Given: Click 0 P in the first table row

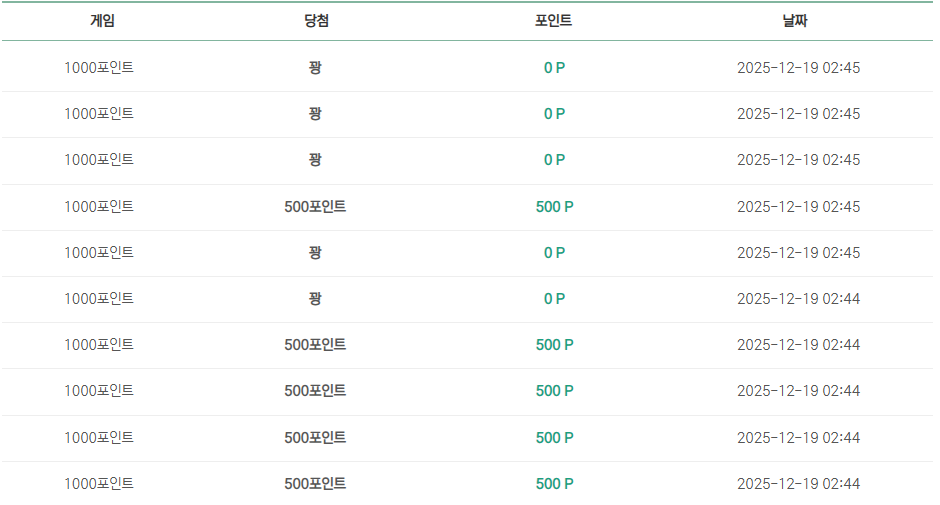Looking at the screenshot, I should tap(555, 68).
